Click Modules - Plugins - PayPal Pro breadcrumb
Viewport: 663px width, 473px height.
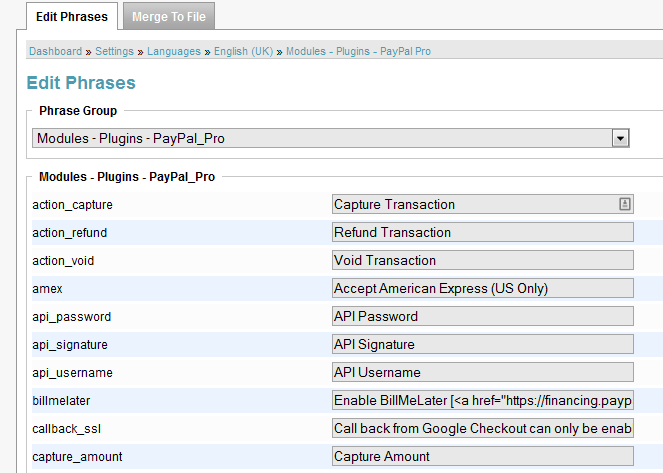point(359,51)
